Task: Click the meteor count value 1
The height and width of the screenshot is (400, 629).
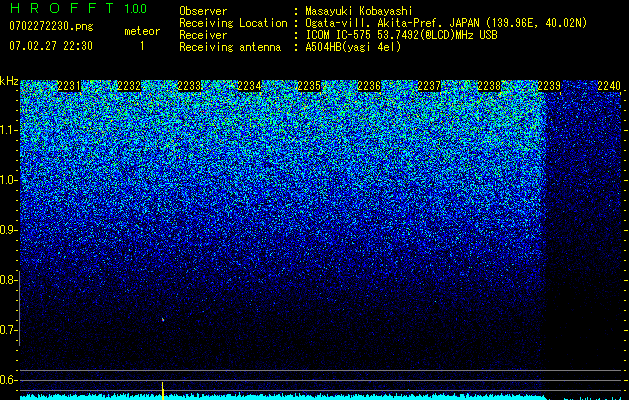Action: [142, 46]
